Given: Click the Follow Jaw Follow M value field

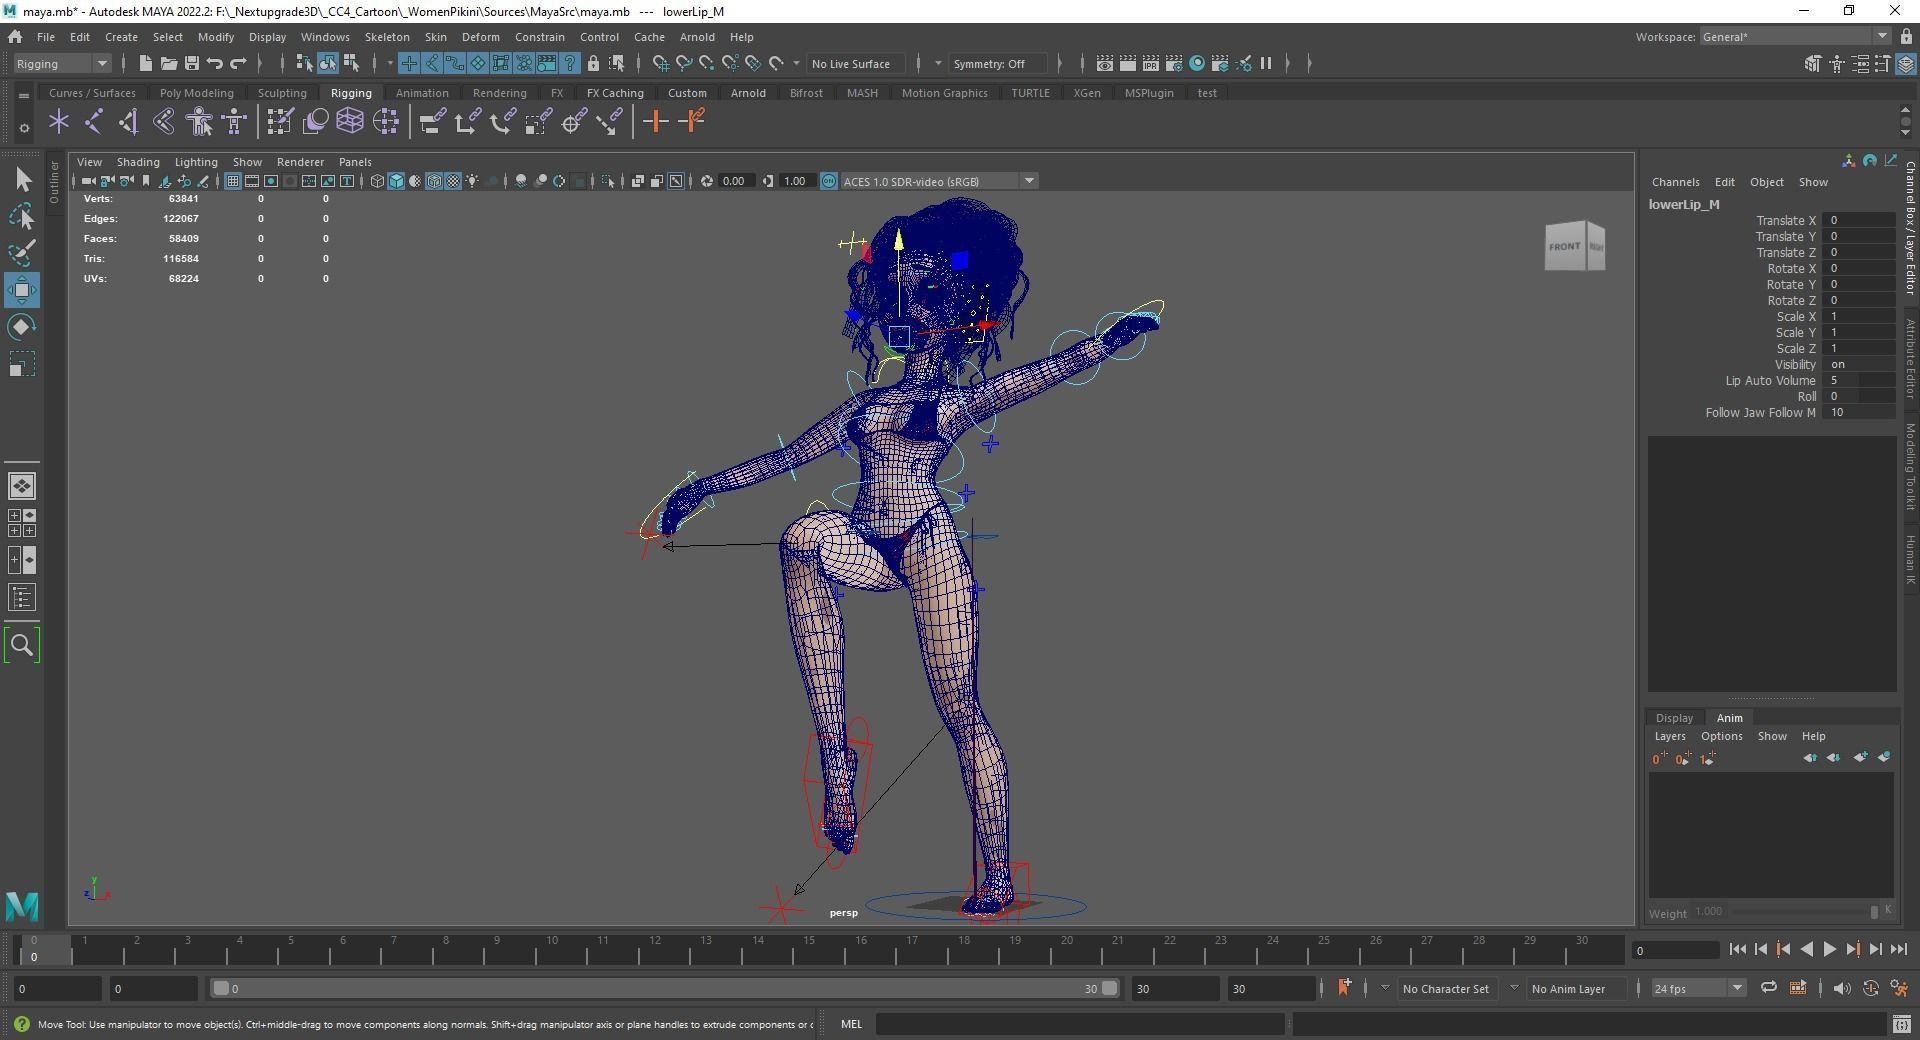Looking at the screenshot, I should (x=1860, y=412).
